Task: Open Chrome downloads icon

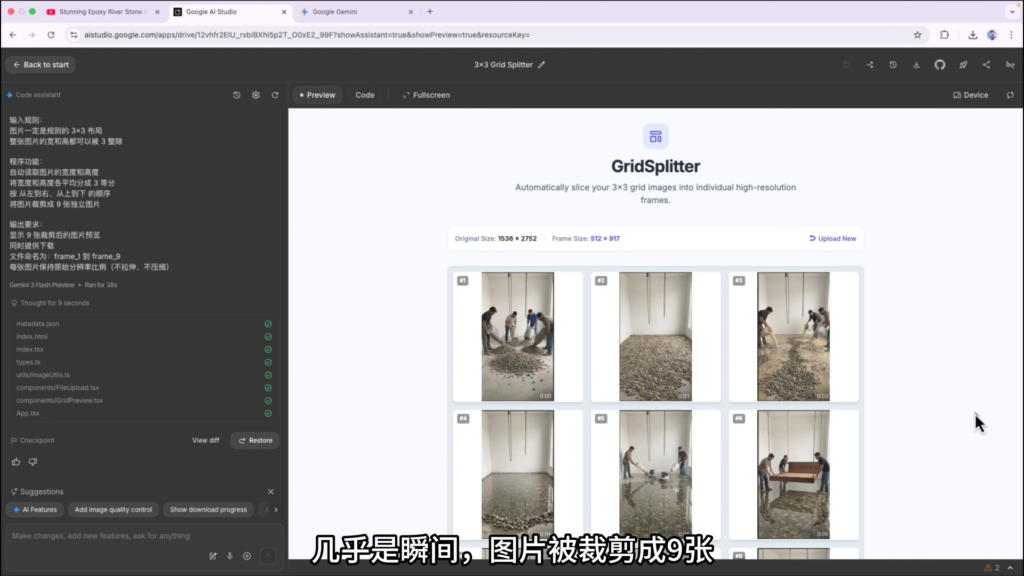Action: (972, 35)
